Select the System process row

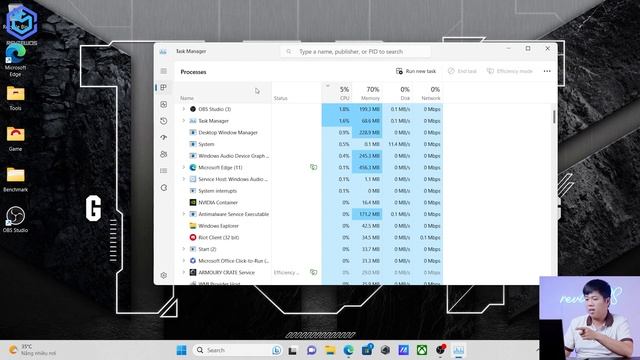coord(309,144)
